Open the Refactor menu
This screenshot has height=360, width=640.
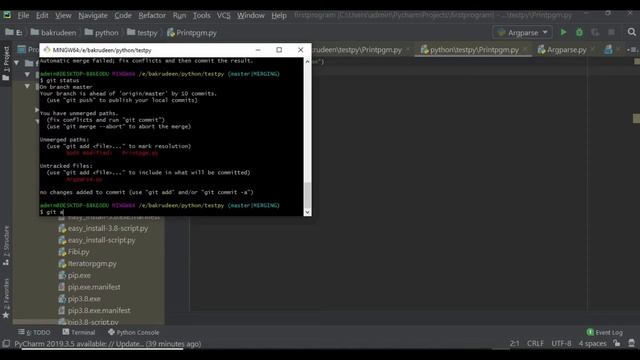[152, 16]
